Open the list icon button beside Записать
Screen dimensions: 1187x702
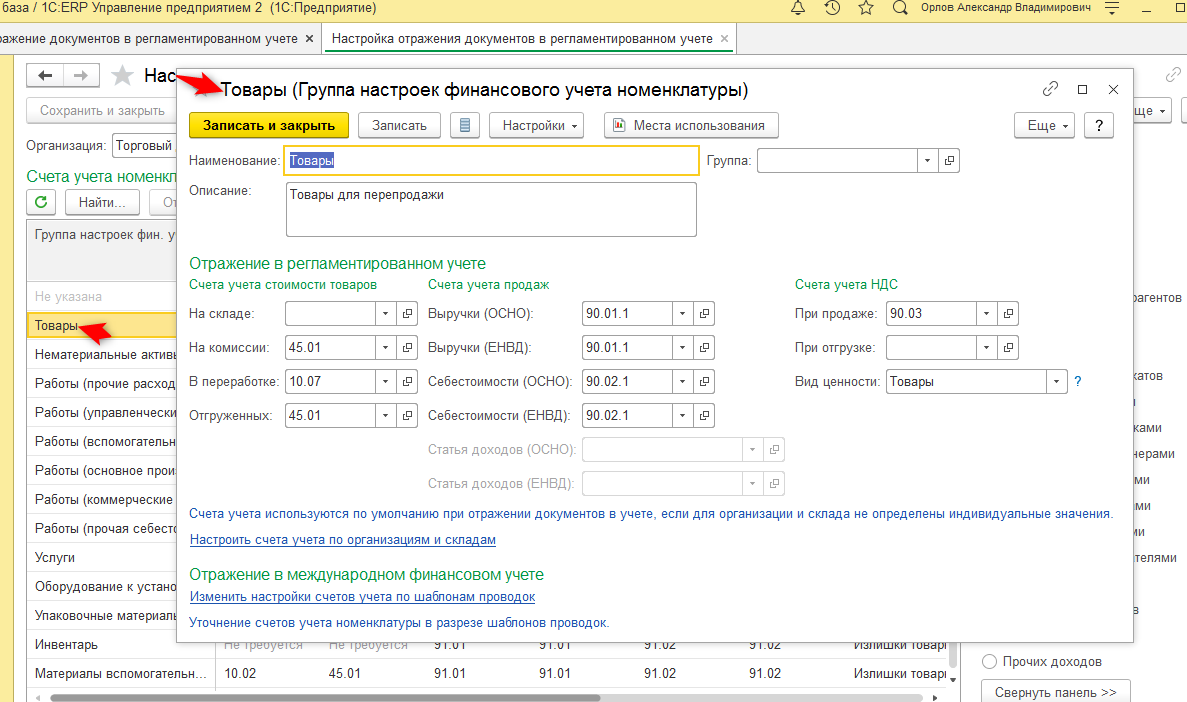[465, 125]
